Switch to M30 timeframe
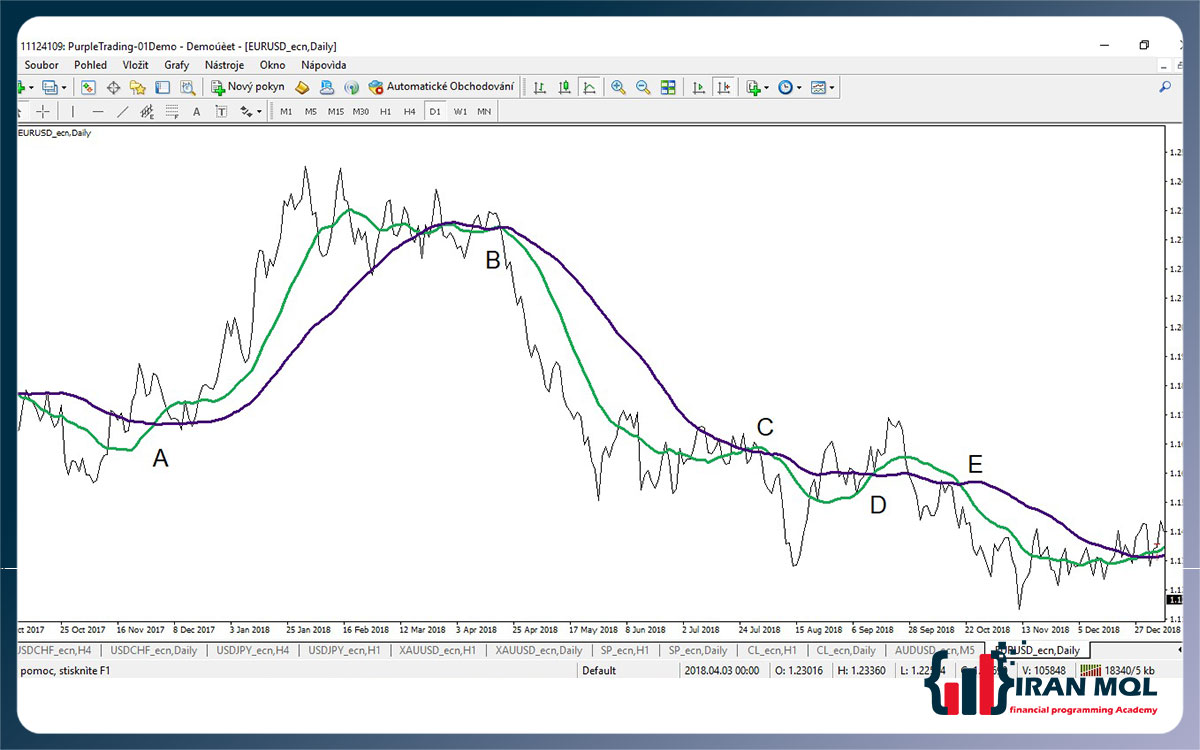The image size is (1200, 750). (361, 111)
